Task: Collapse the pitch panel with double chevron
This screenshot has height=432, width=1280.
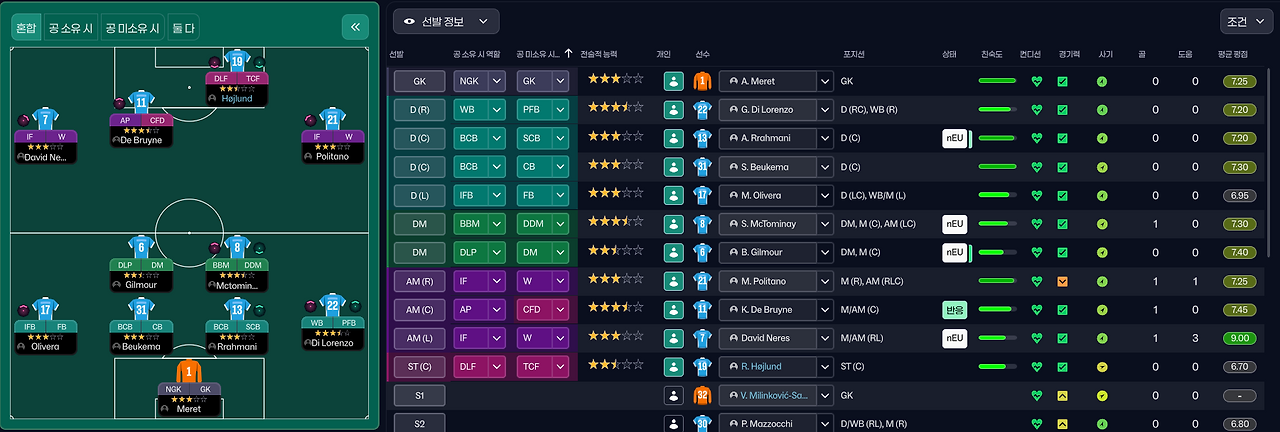Action: pyautogui.click(x=355, y=27)
